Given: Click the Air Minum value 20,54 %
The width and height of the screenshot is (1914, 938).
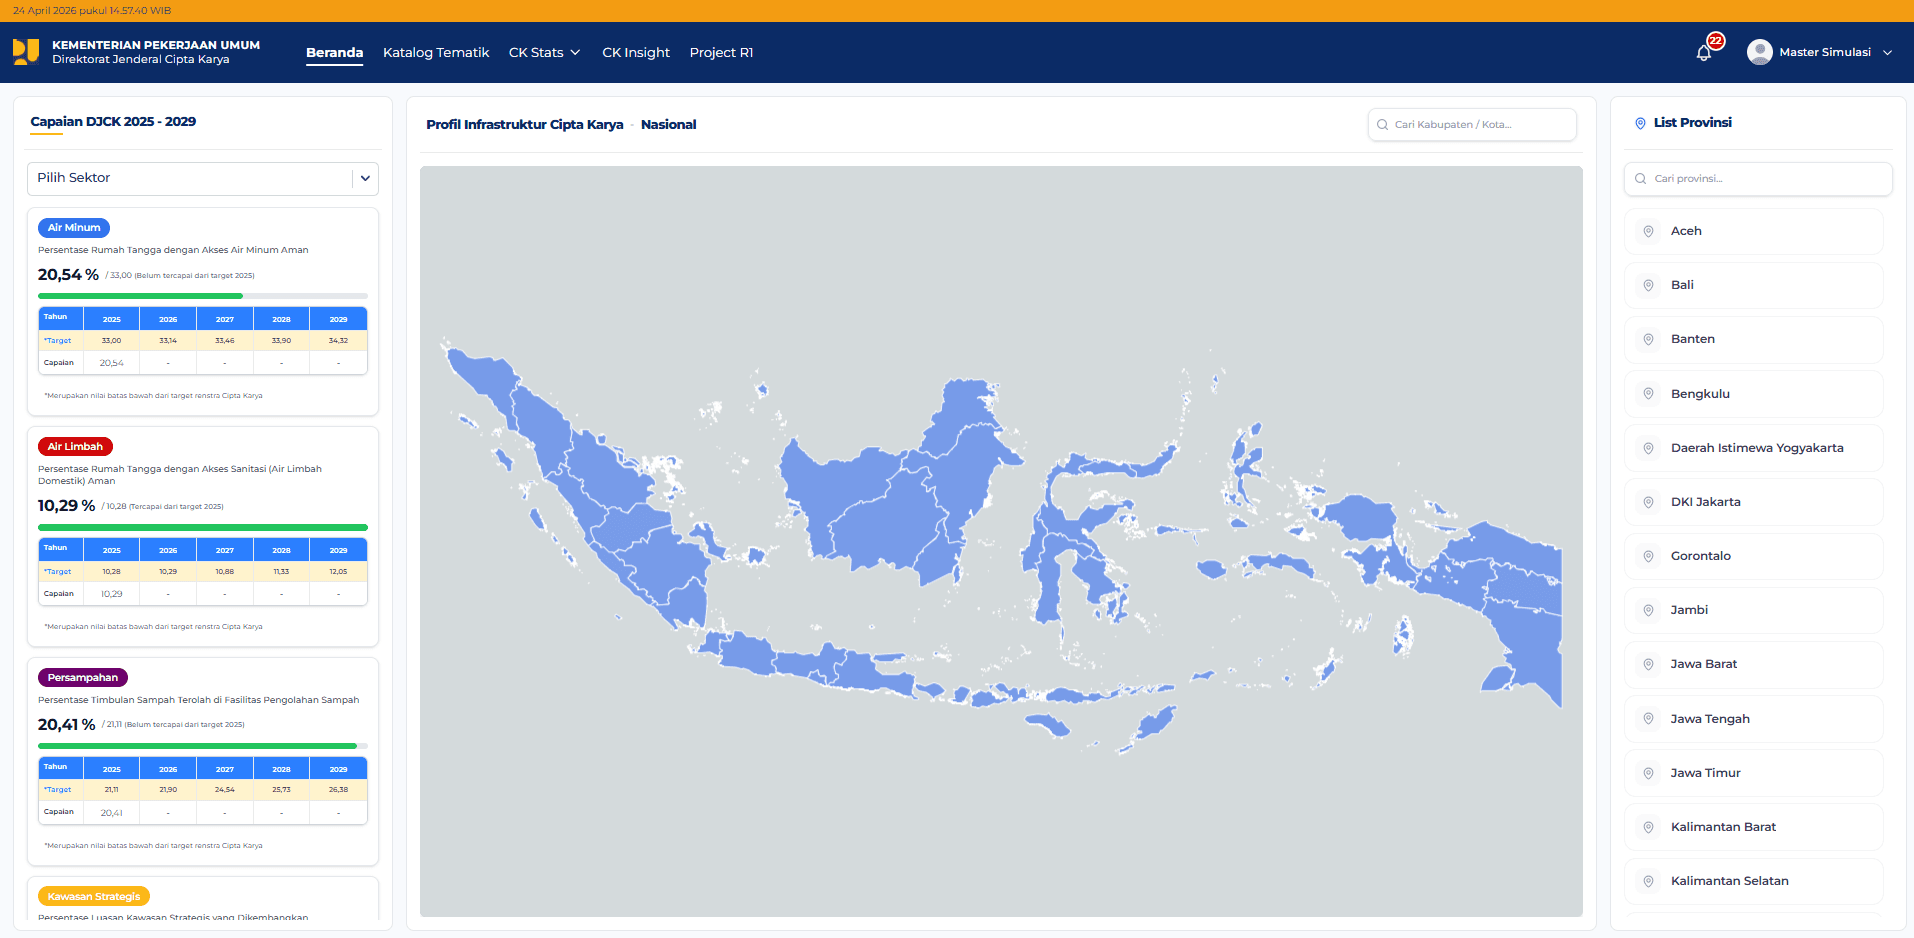Looking at the screenshot, I should point(68,275).
